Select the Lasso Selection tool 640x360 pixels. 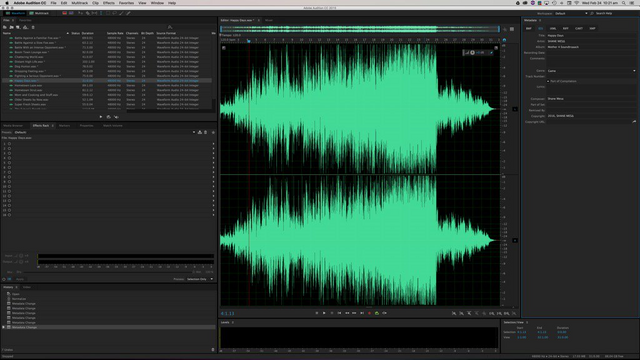[115, 13]
